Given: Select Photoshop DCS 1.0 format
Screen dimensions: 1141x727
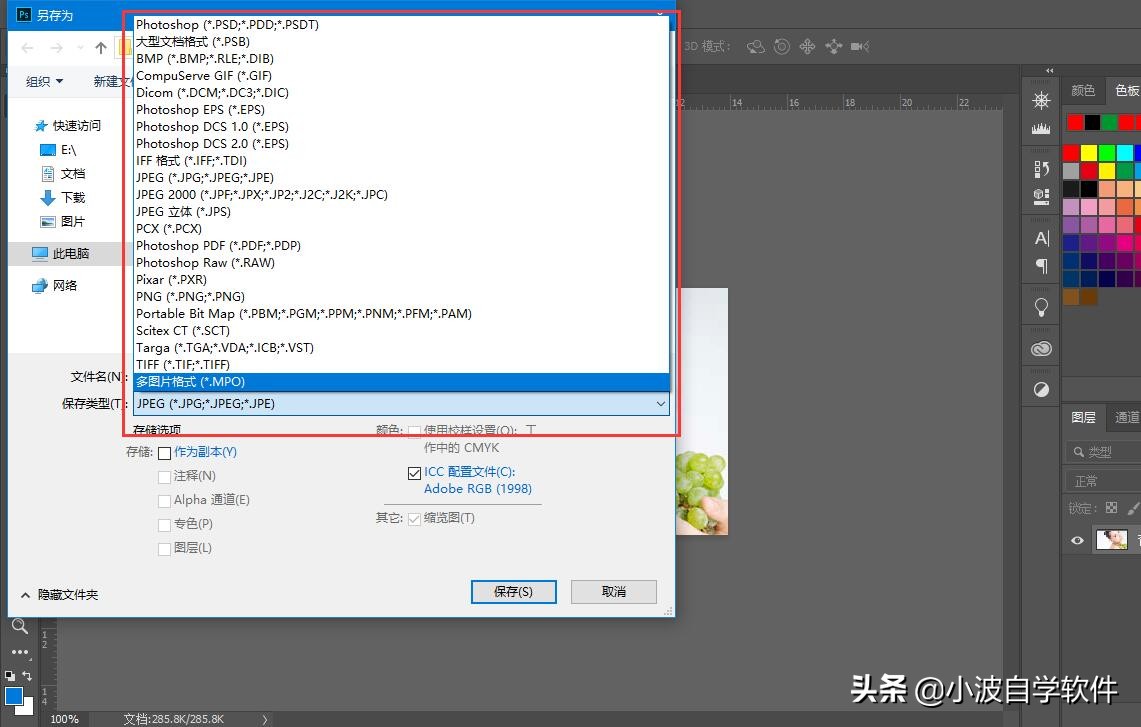Looking at the screenshot, I should click(401, 127).
